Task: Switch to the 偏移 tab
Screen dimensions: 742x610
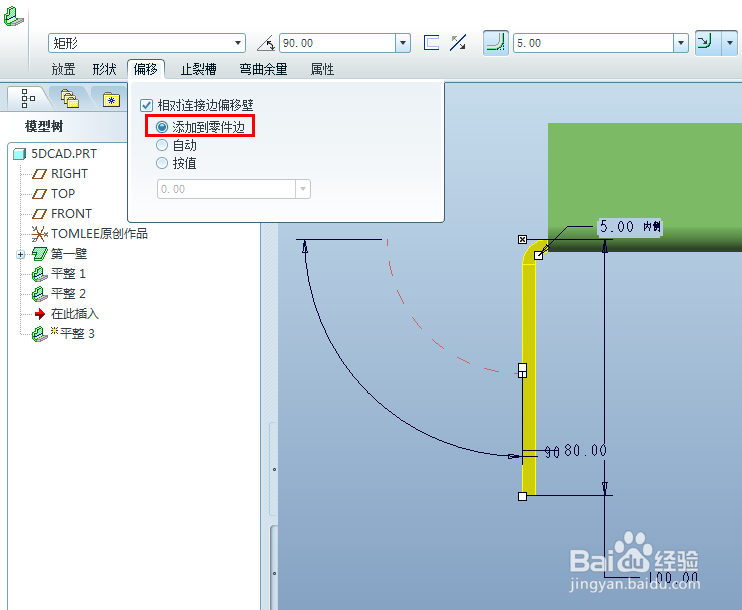Action: tap(146, 70)
